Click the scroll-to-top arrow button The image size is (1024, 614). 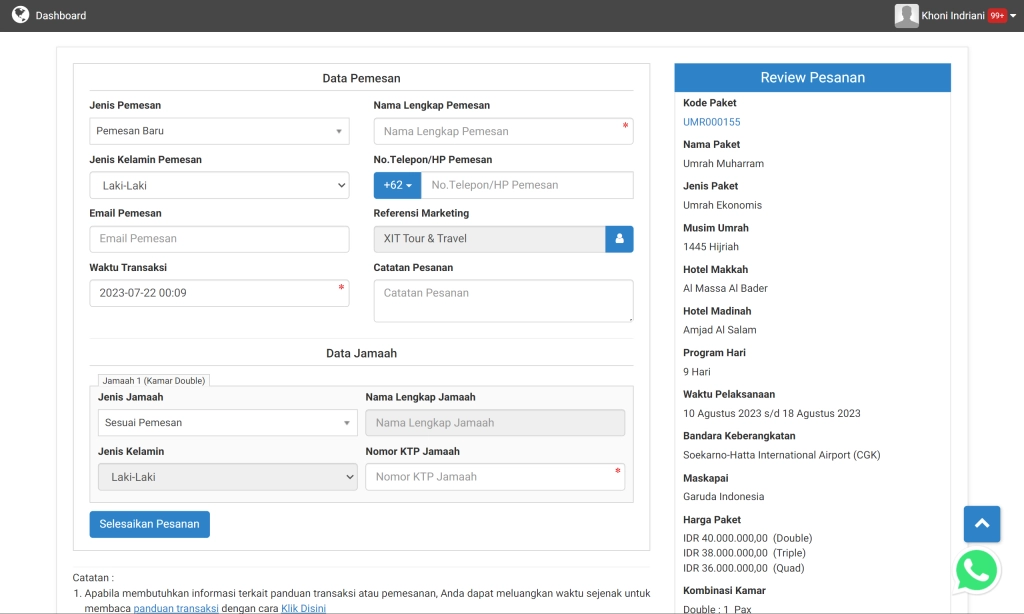point(981,523)
